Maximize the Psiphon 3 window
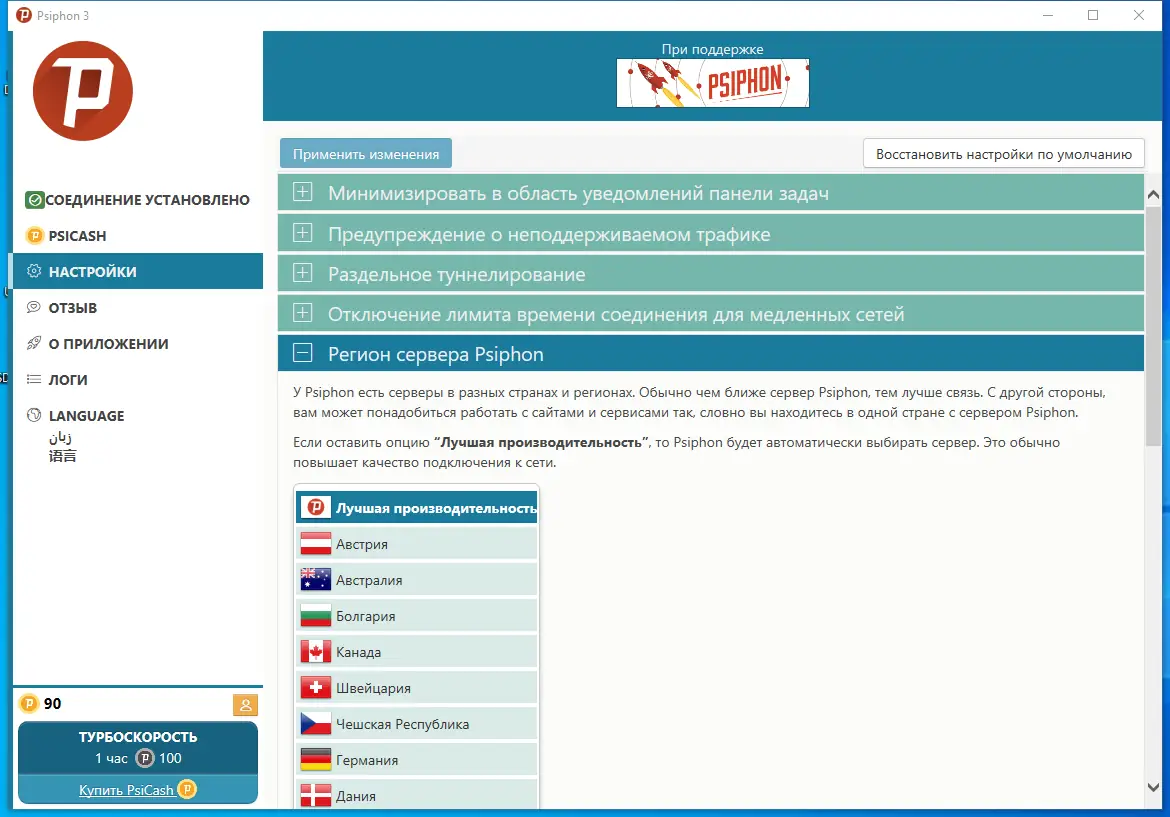 pos(1093,15)
